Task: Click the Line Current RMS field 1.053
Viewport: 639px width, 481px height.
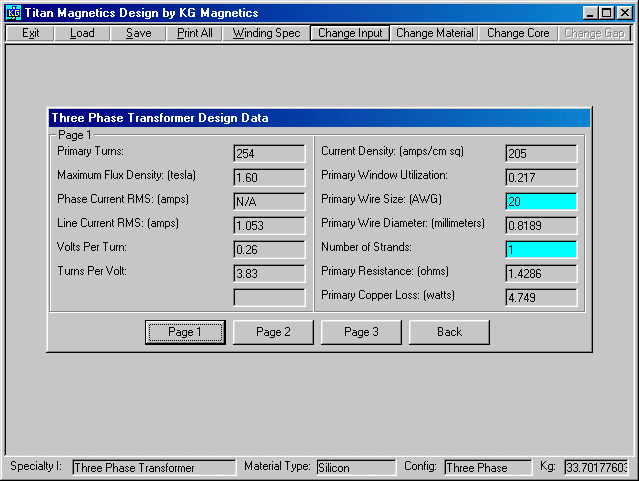Action: (x=269, y=225)
